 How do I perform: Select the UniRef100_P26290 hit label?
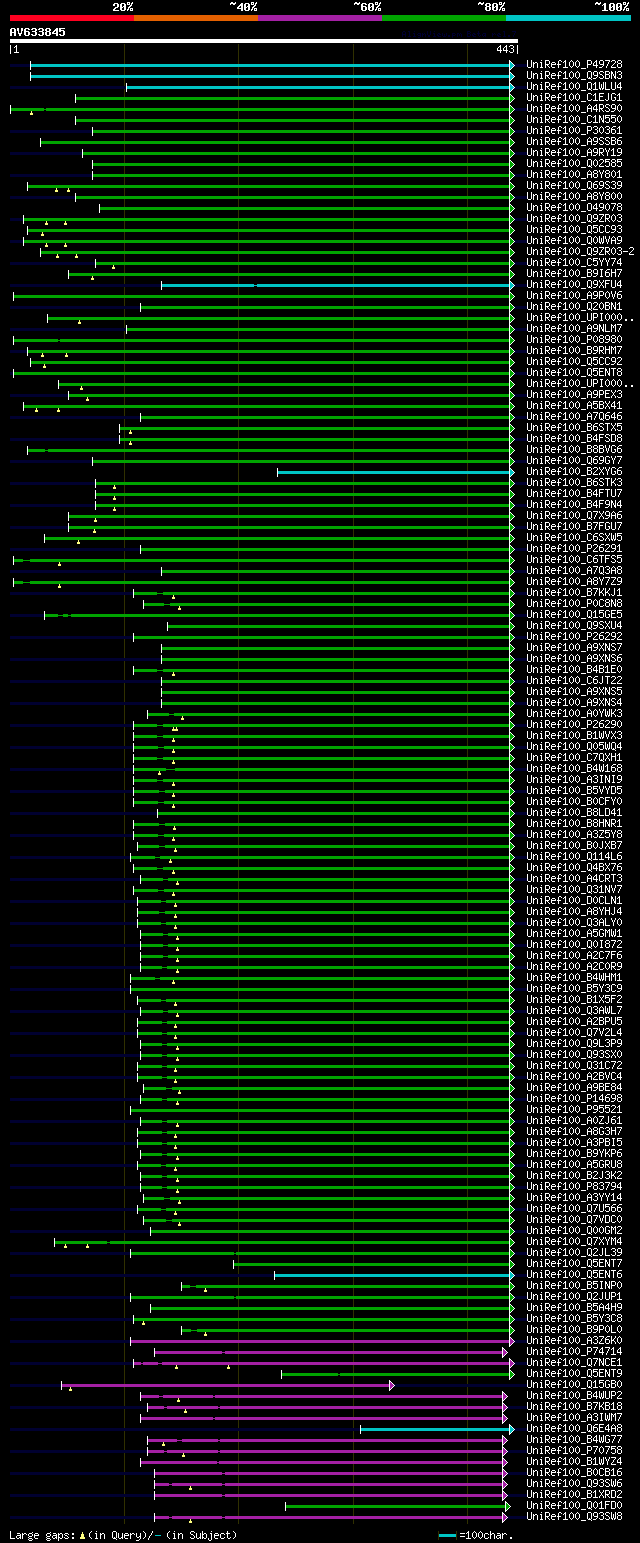click(574, 725)
